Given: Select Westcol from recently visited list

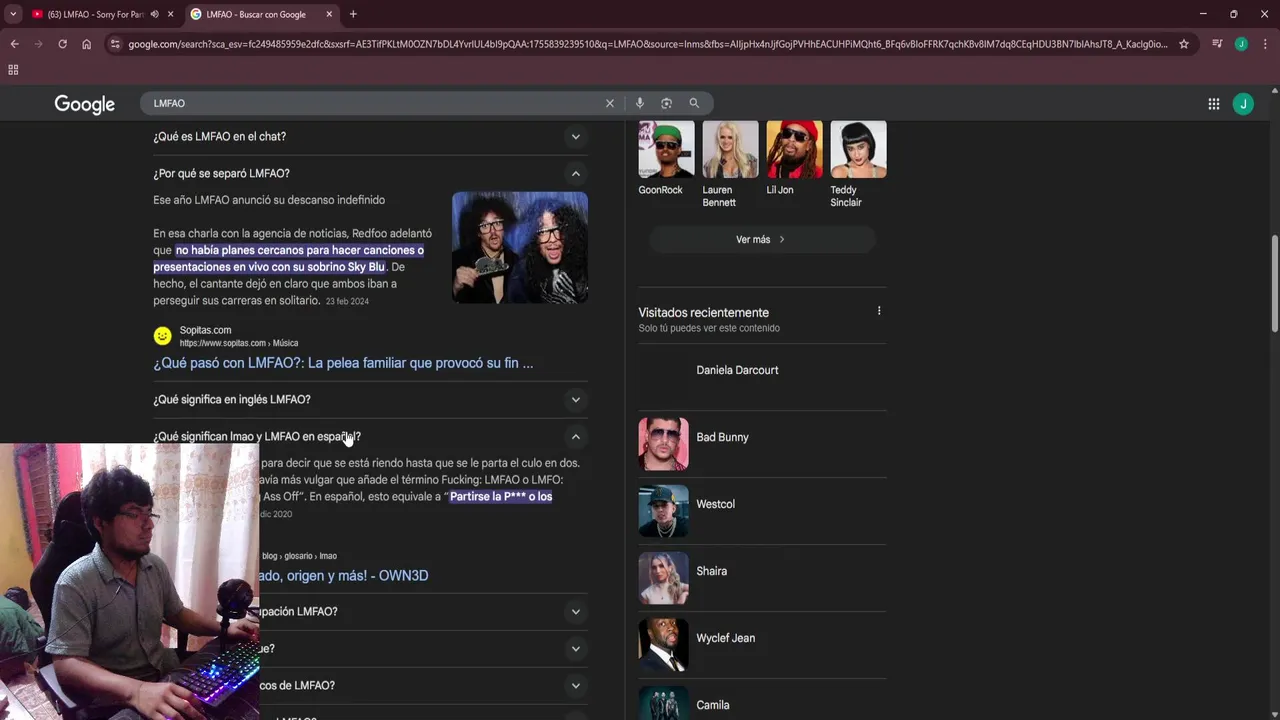Looking at the screenshot, I should pos(715,504).
